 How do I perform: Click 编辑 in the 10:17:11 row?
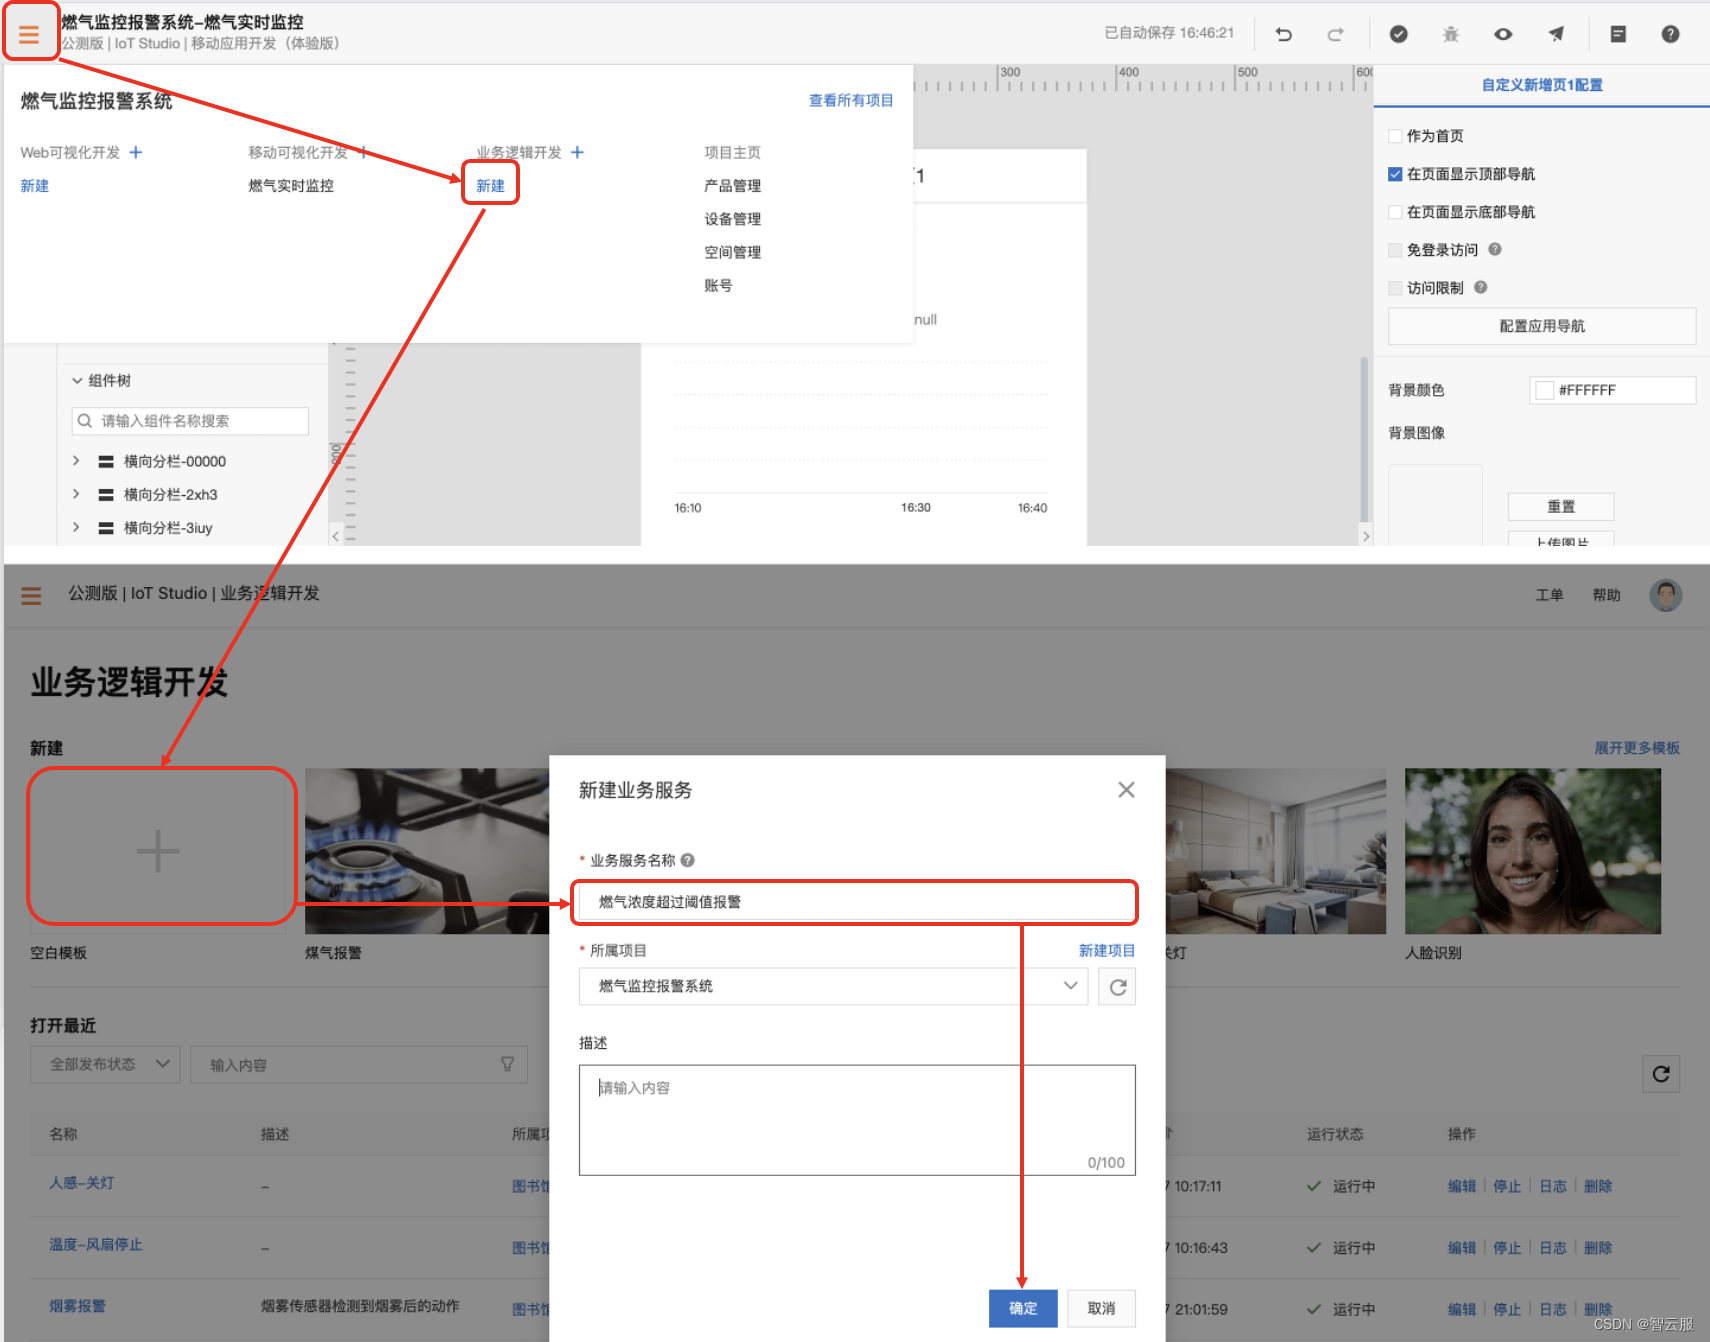pyautogui.click(x=1461, y=1186)
